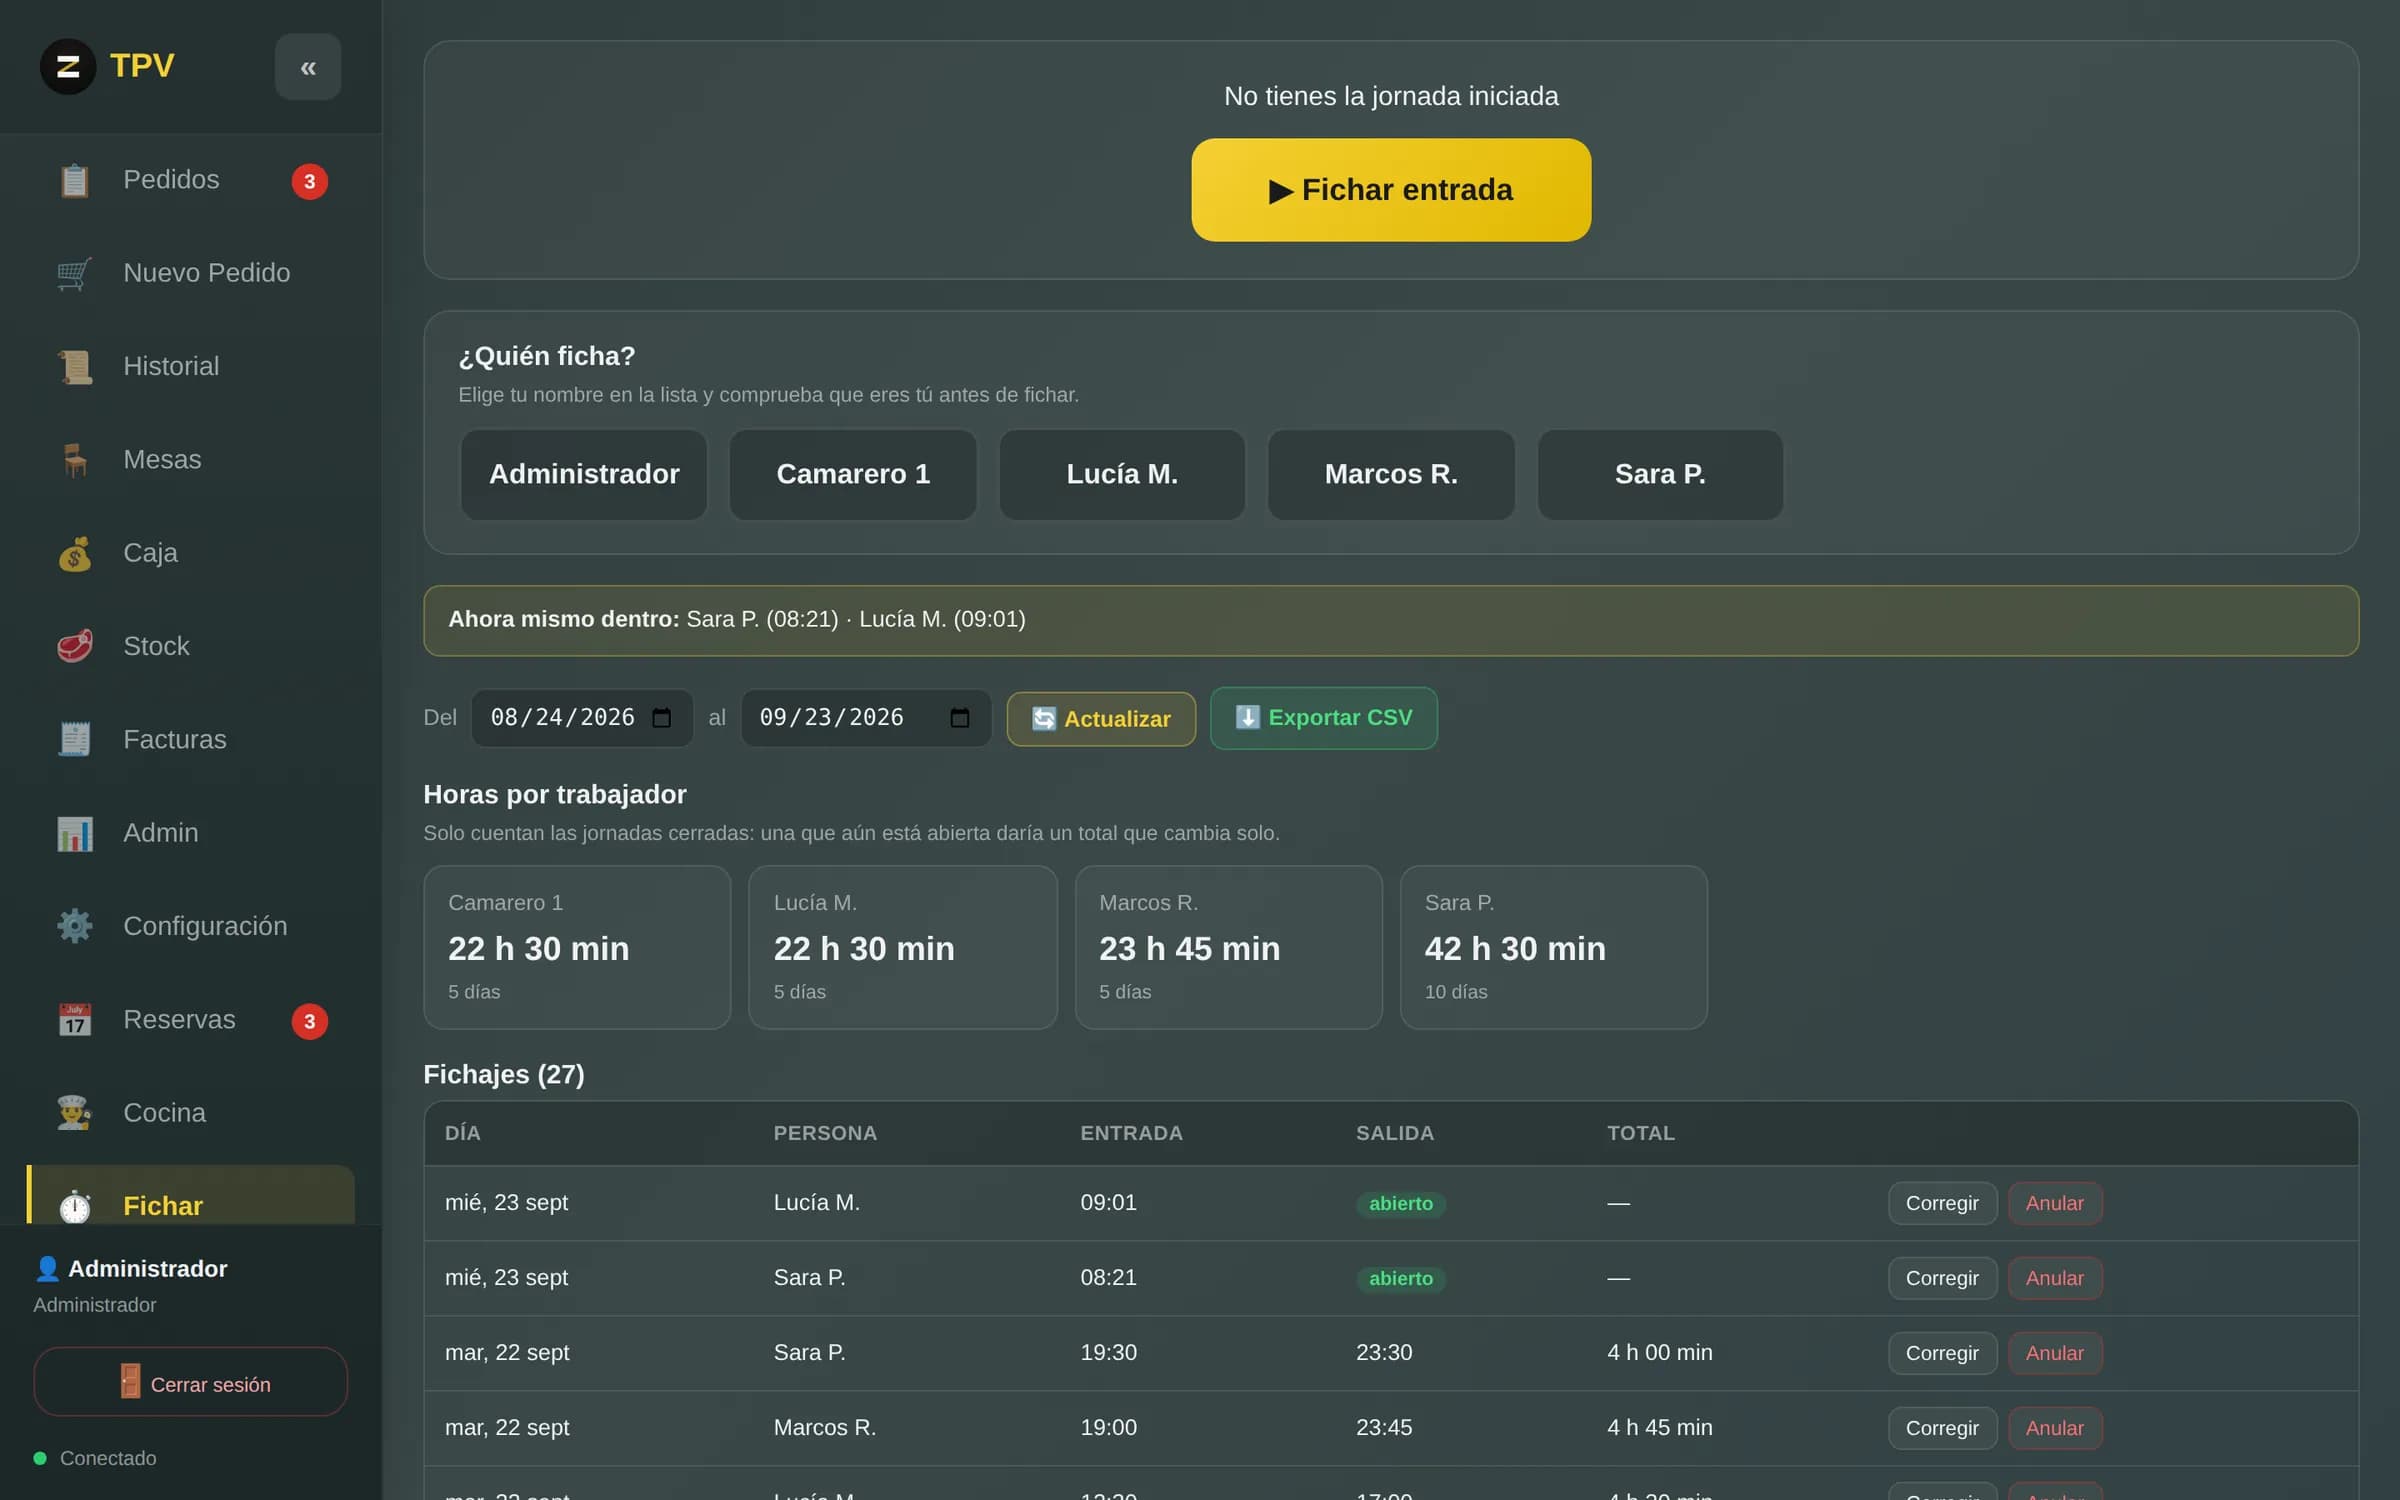Open the Caja money bag icon
The width and height of the screenshot is (2400, 1500).
[x=75, y=554]
